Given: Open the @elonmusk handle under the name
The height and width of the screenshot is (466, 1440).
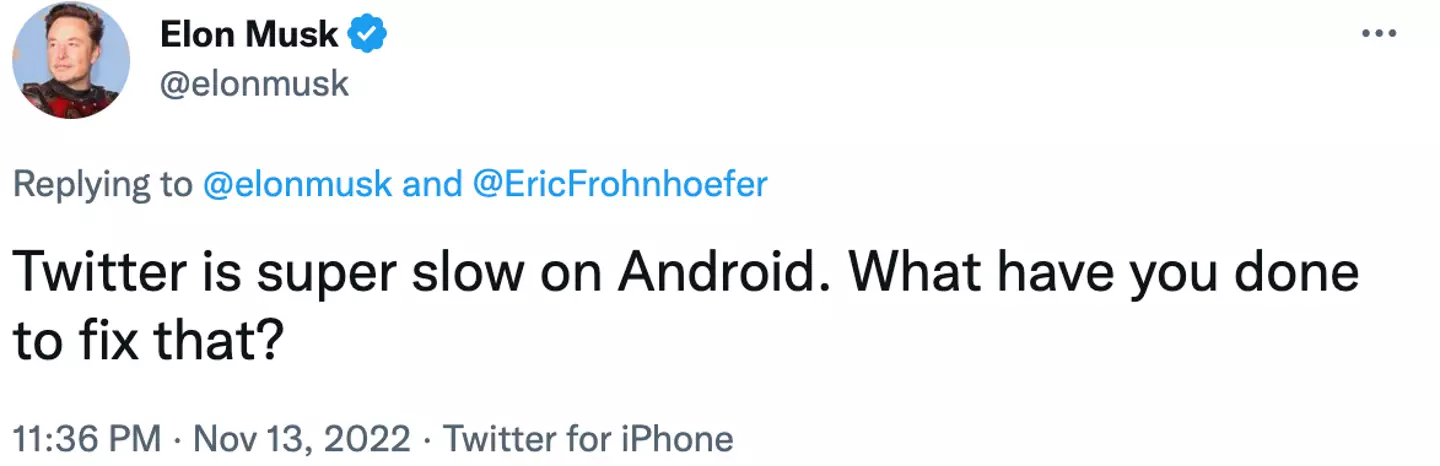Looking at the screenshot, I should point(254,83).
